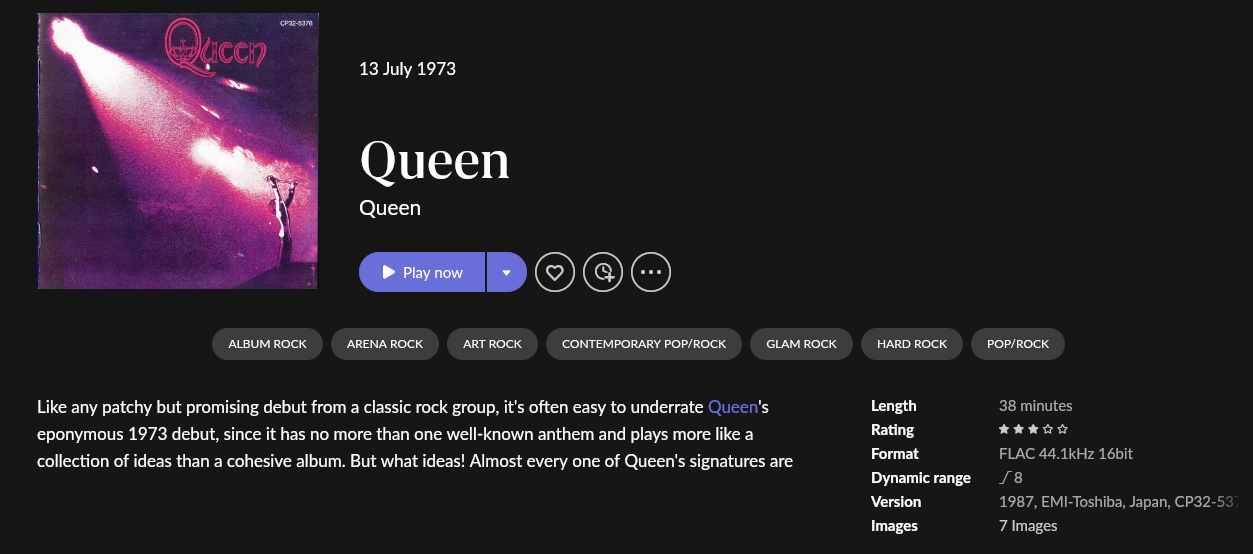
Task: Open the HARD ROCK genre tag
Action: (912, 344)
